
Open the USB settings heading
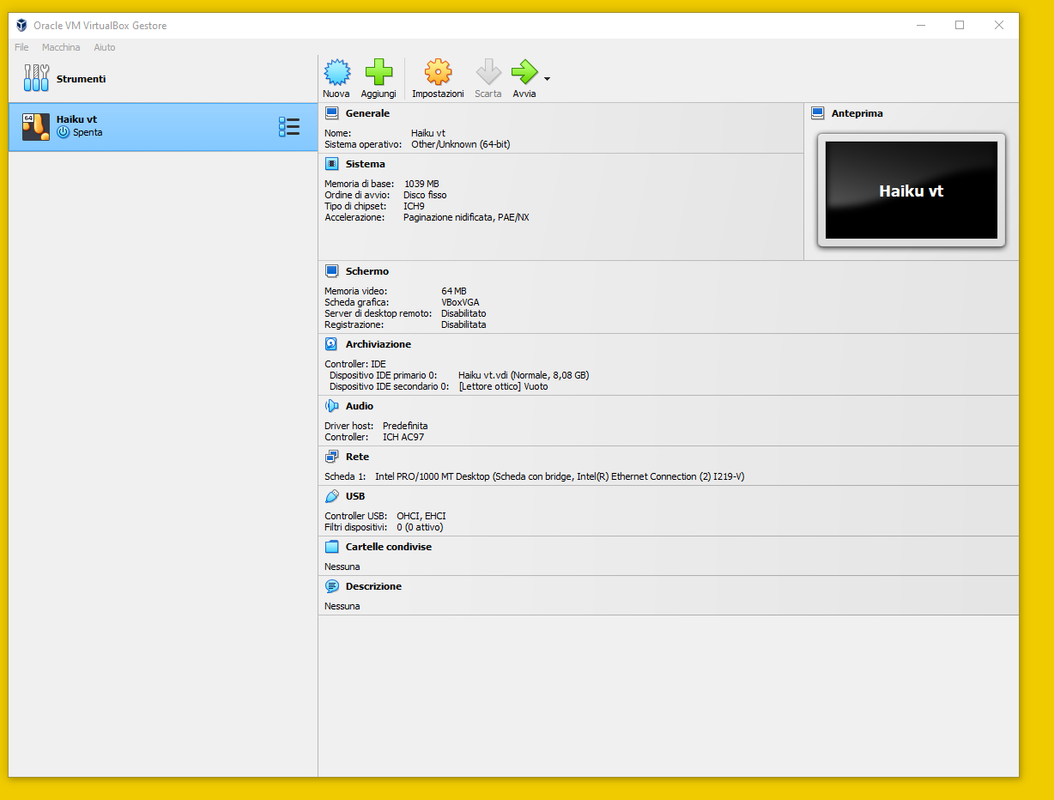355,496
